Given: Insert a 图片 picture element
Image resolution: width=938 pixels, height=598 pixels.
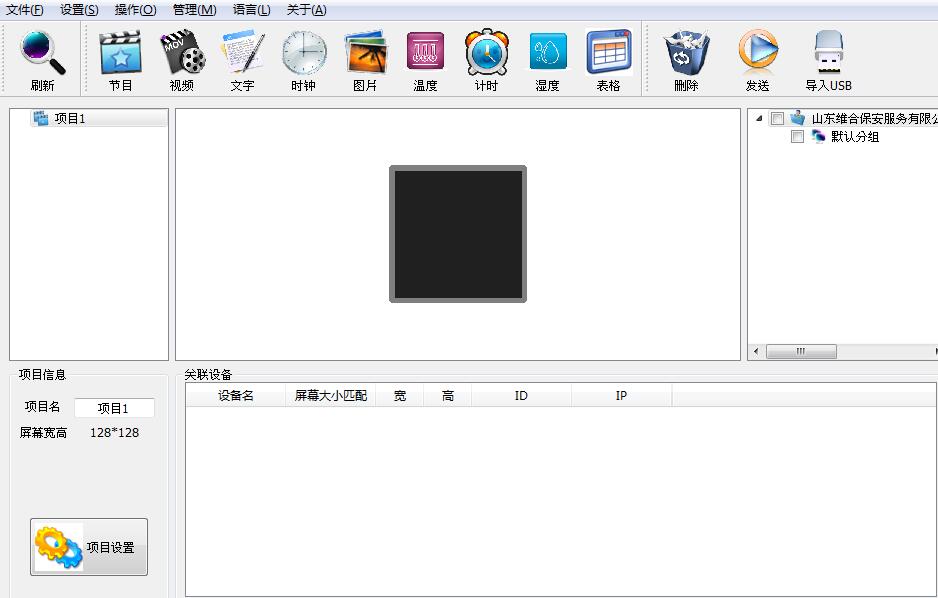Looking at the screenshot, I should 365,53.
